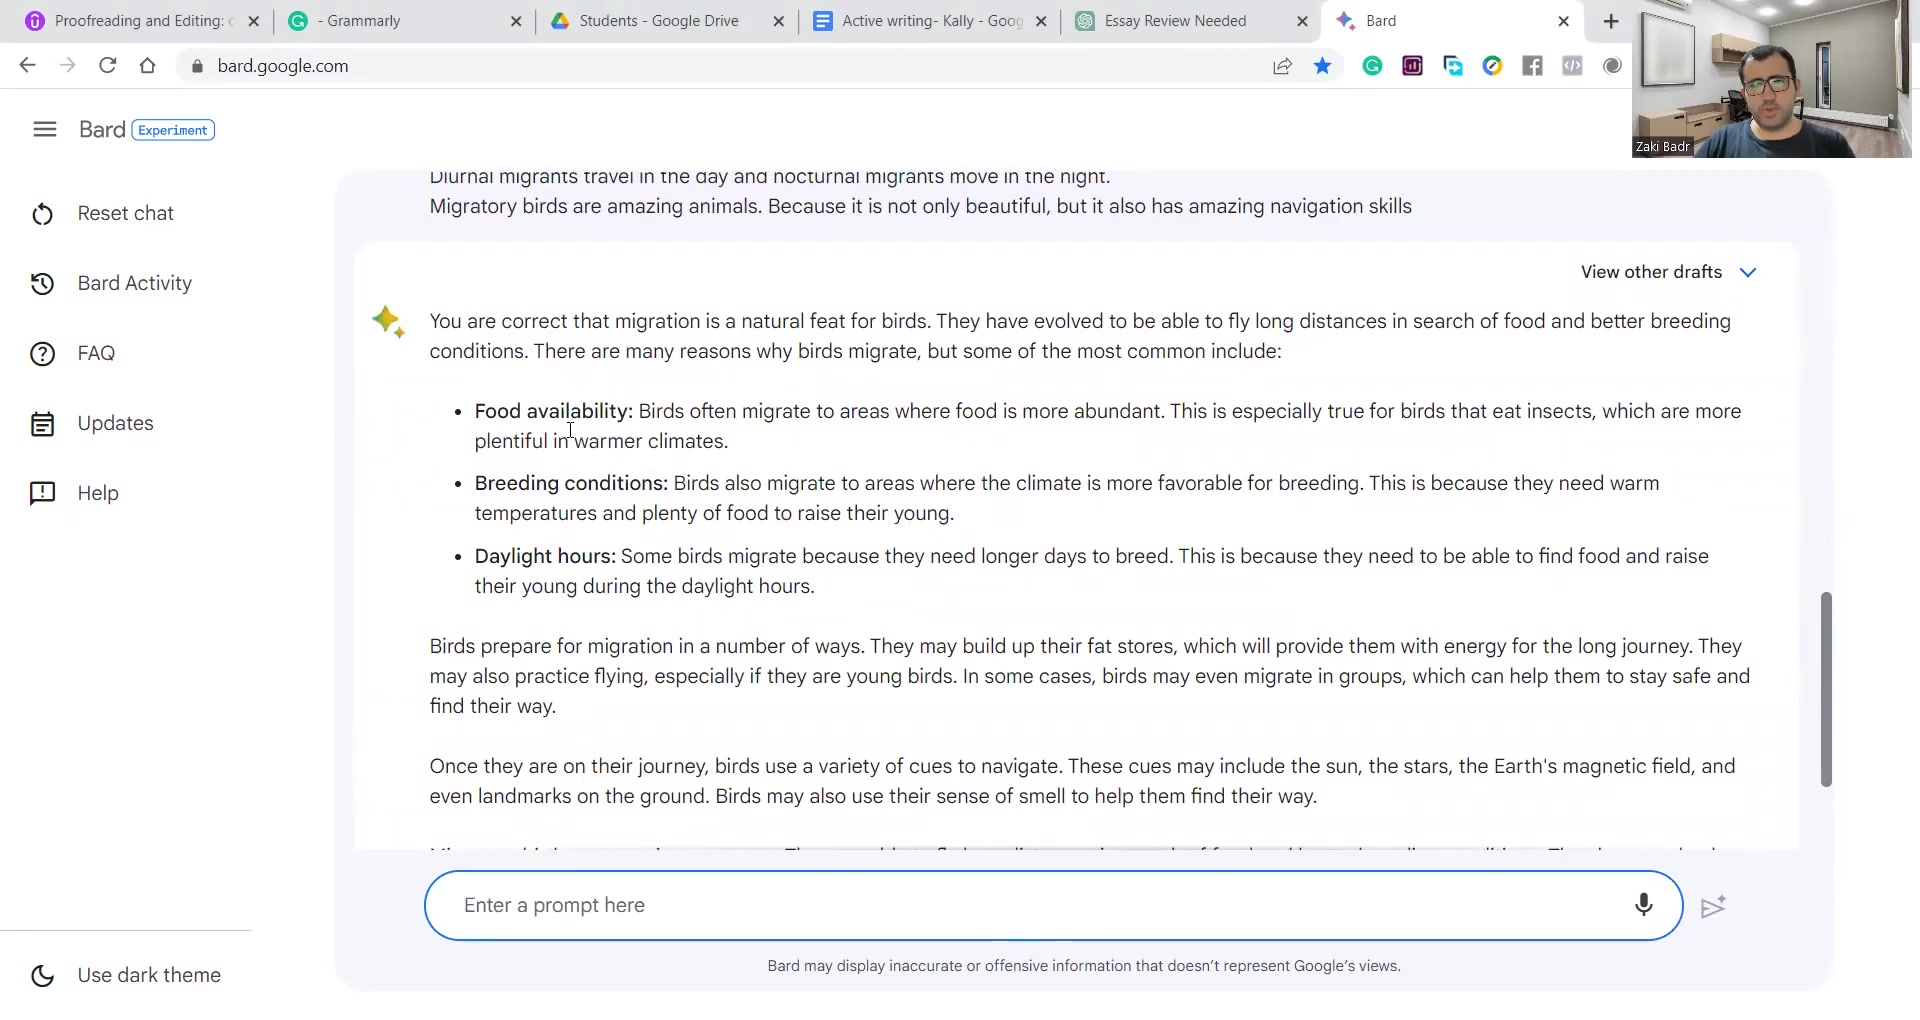This screenshot has width=1920, height=1020.
Task: View site lock information icon
Action: [x=197, y=66]
